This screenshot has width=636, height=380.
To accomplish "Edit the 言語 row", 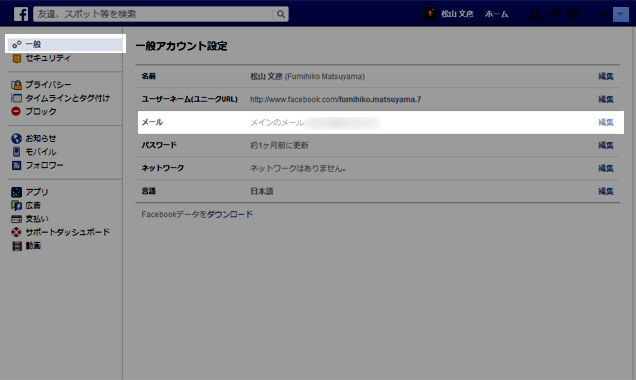I will pyautogui.click(x=606, y=191).
